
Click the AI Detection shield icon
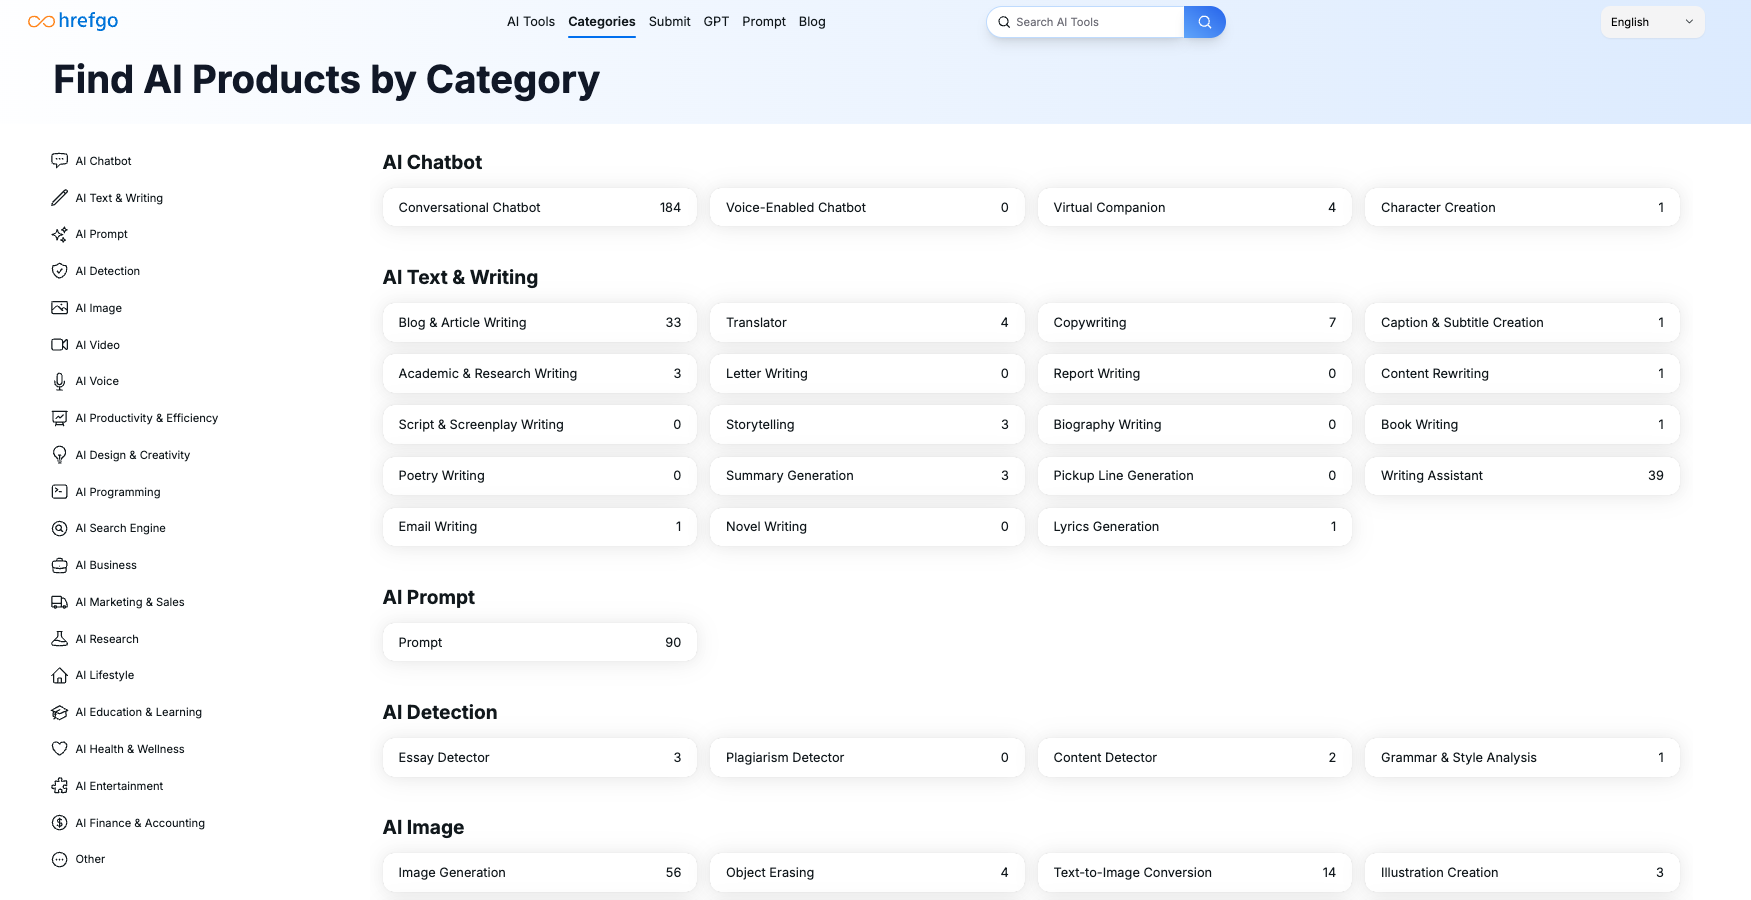(60, 271)
